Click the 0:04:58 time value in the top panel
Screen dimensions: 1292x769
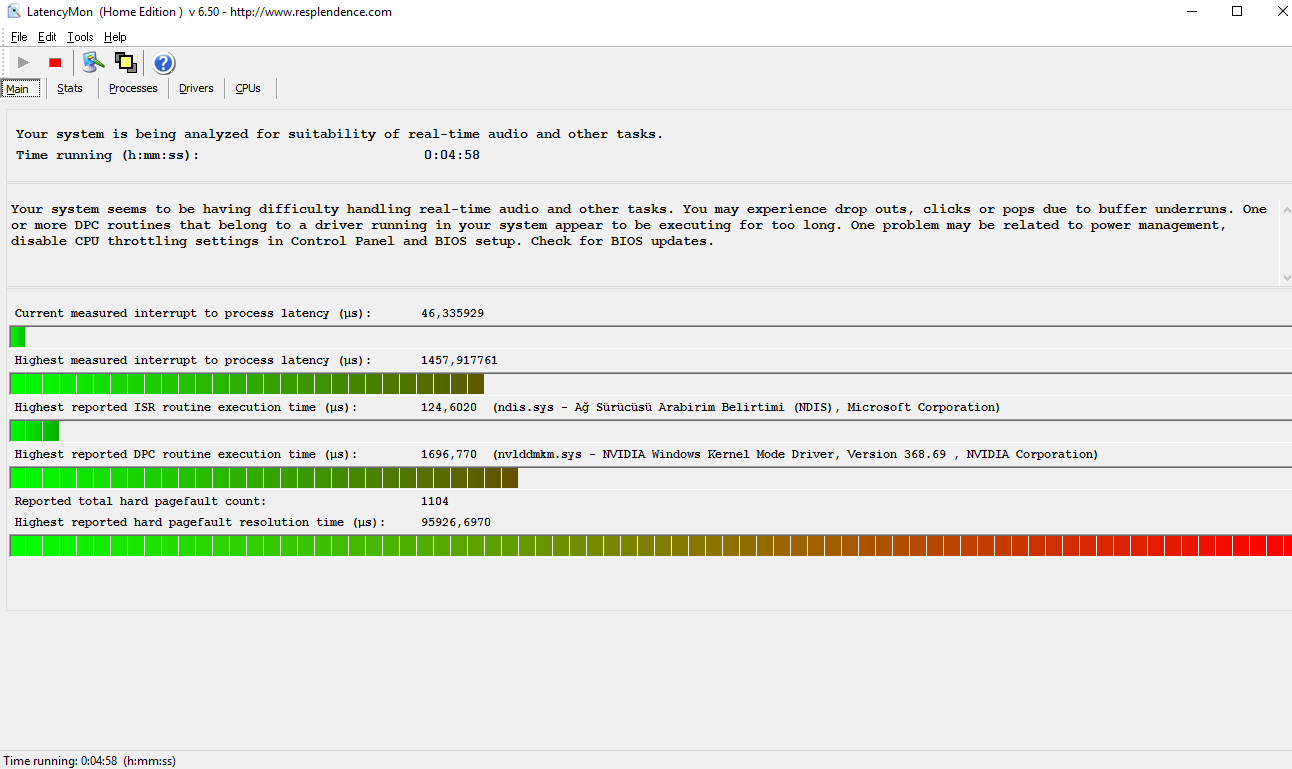pyautogui.click(x=452, y=155)
